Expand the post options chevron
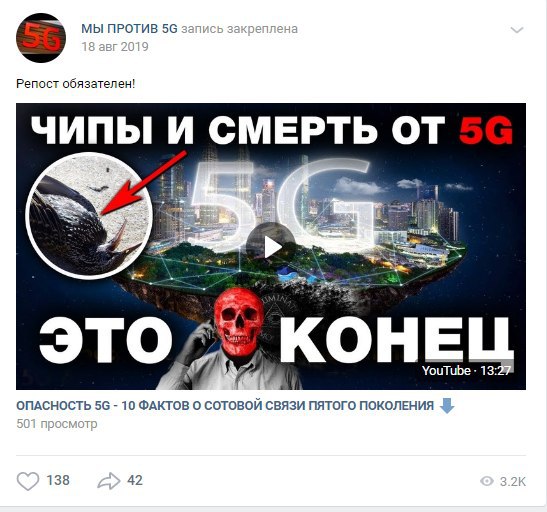Screen dimensions: 547x512 (517, 30)
